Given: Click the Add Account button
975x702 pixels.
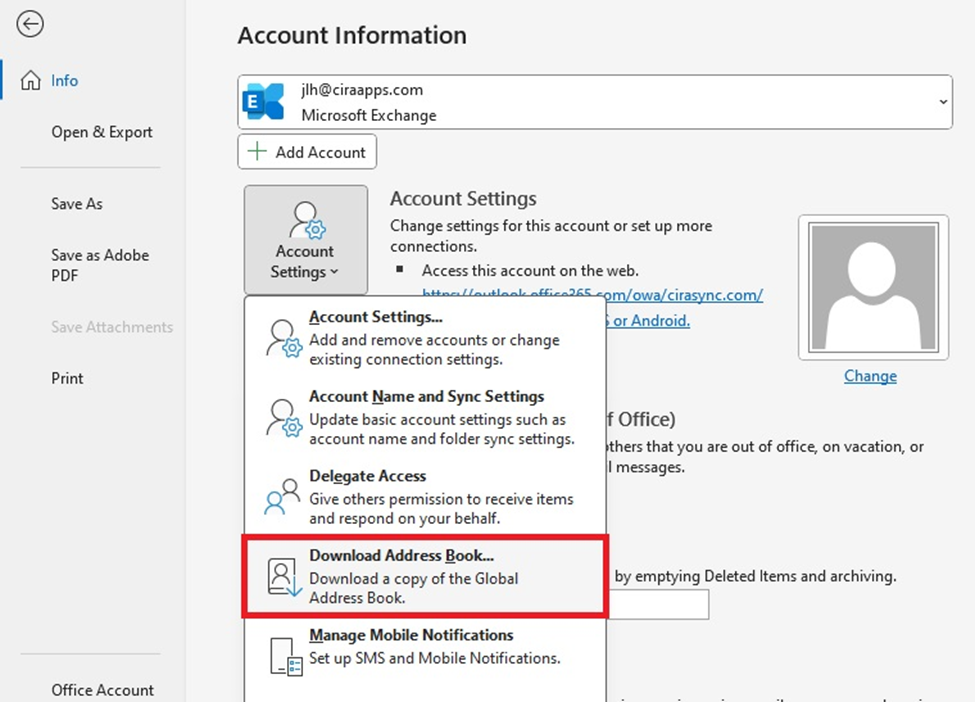Looking at the screenshot, I should (307, 152).
